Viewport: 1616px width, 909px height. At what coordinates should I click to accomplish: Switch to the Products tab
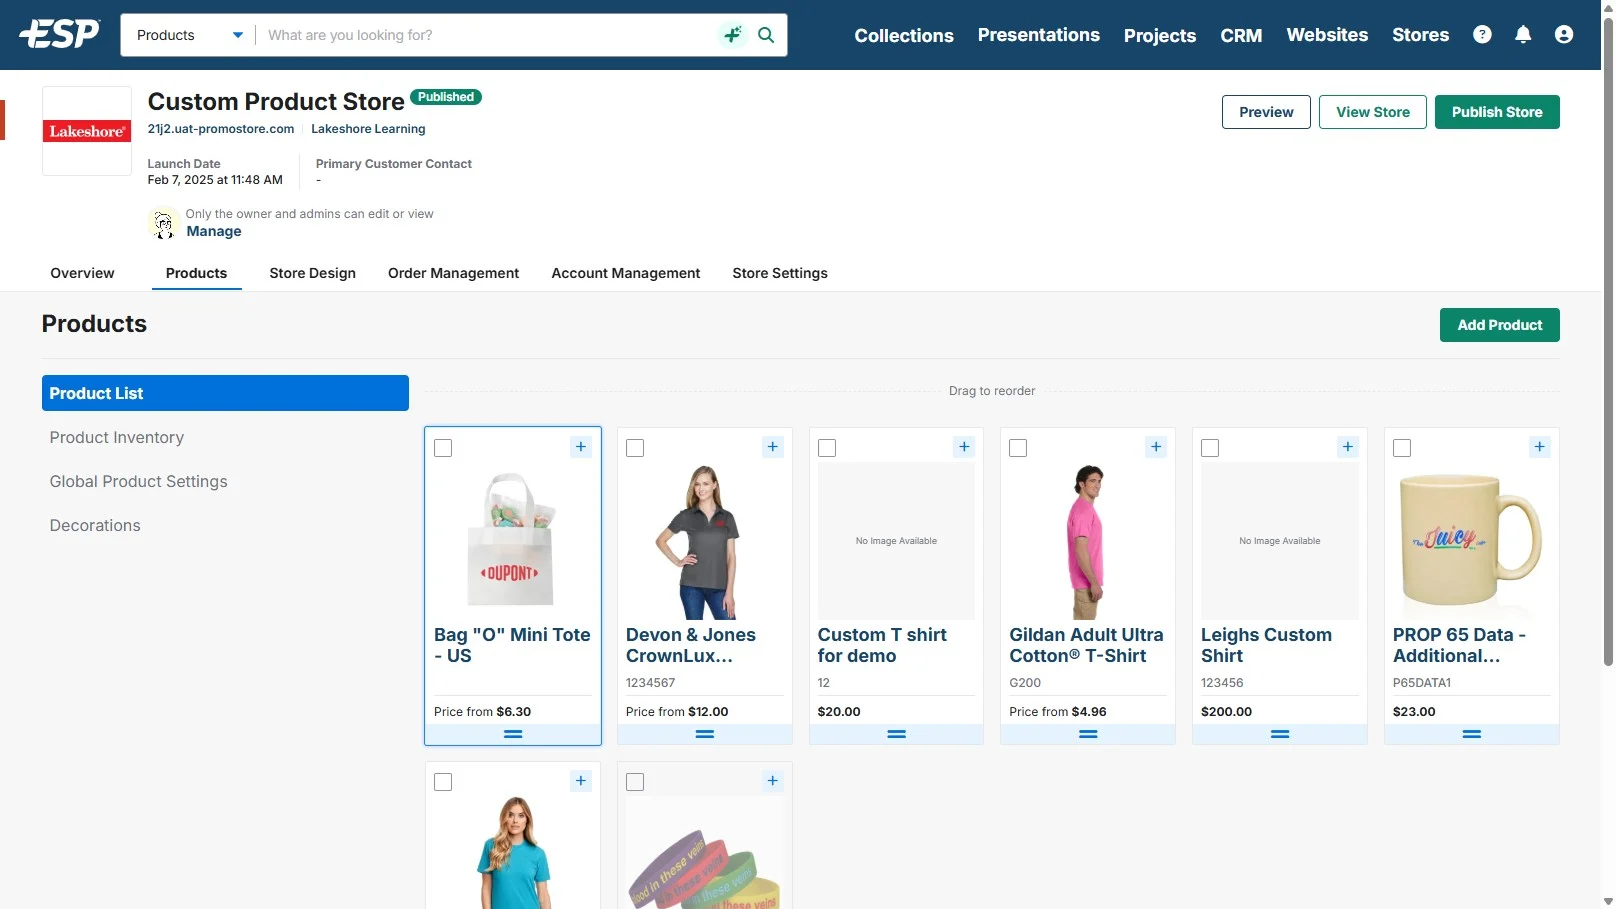196,273
